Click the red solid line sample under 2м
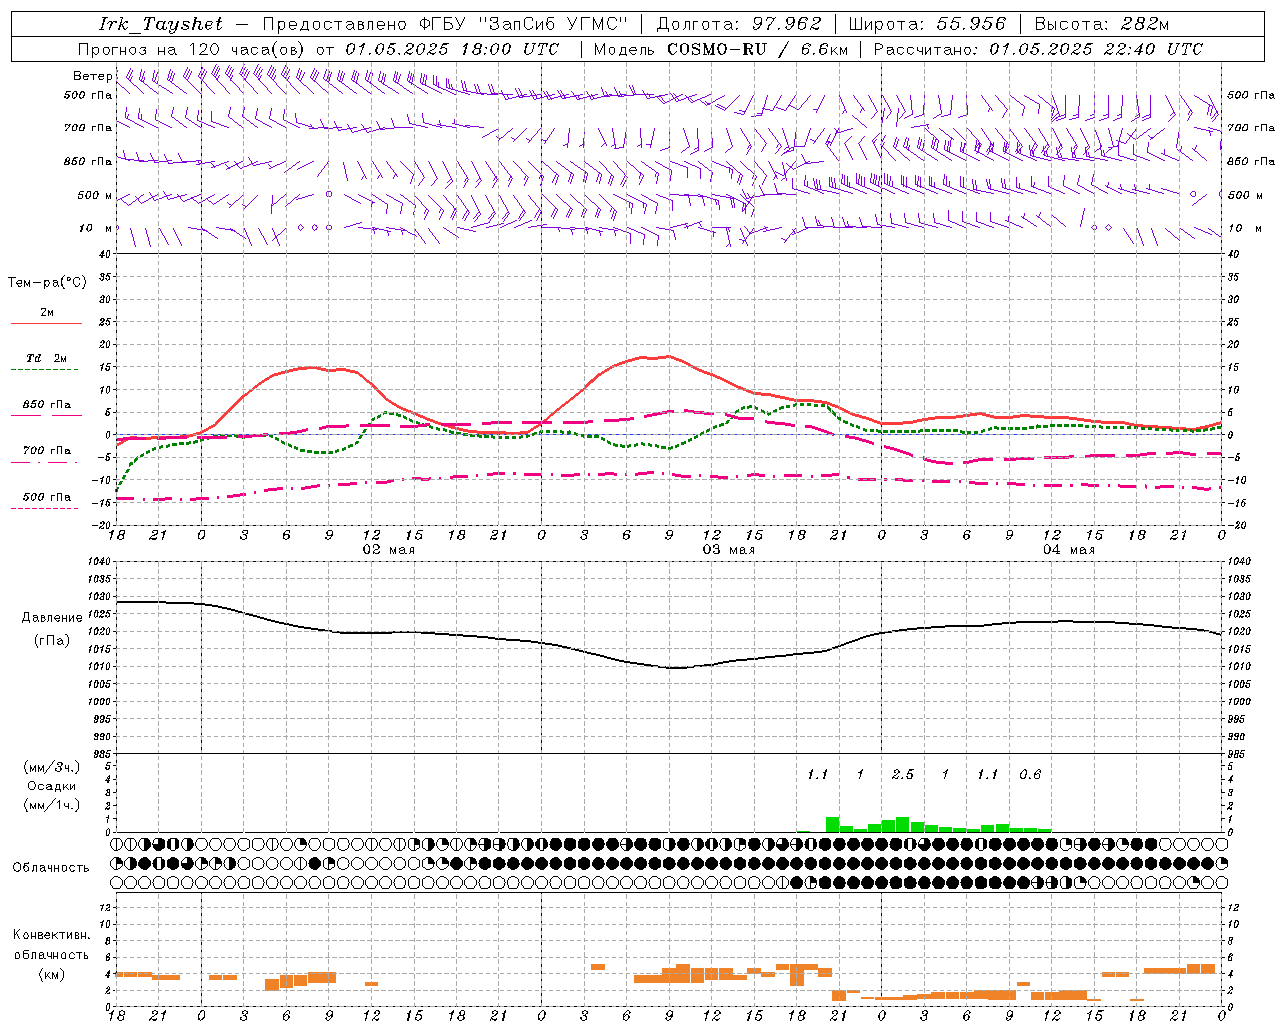This screenshot has height=1024, width=1280. coord(46,324)
